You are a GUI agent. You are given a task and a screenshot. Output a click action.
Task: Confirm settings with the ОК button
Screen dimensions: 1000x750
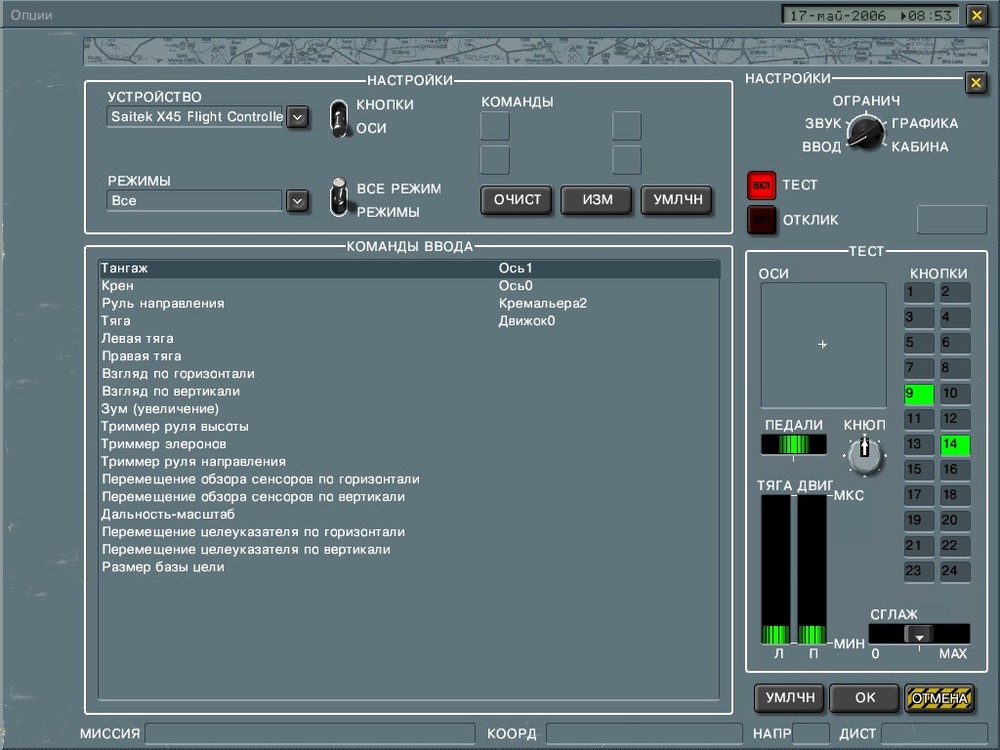tap(864, 698)
